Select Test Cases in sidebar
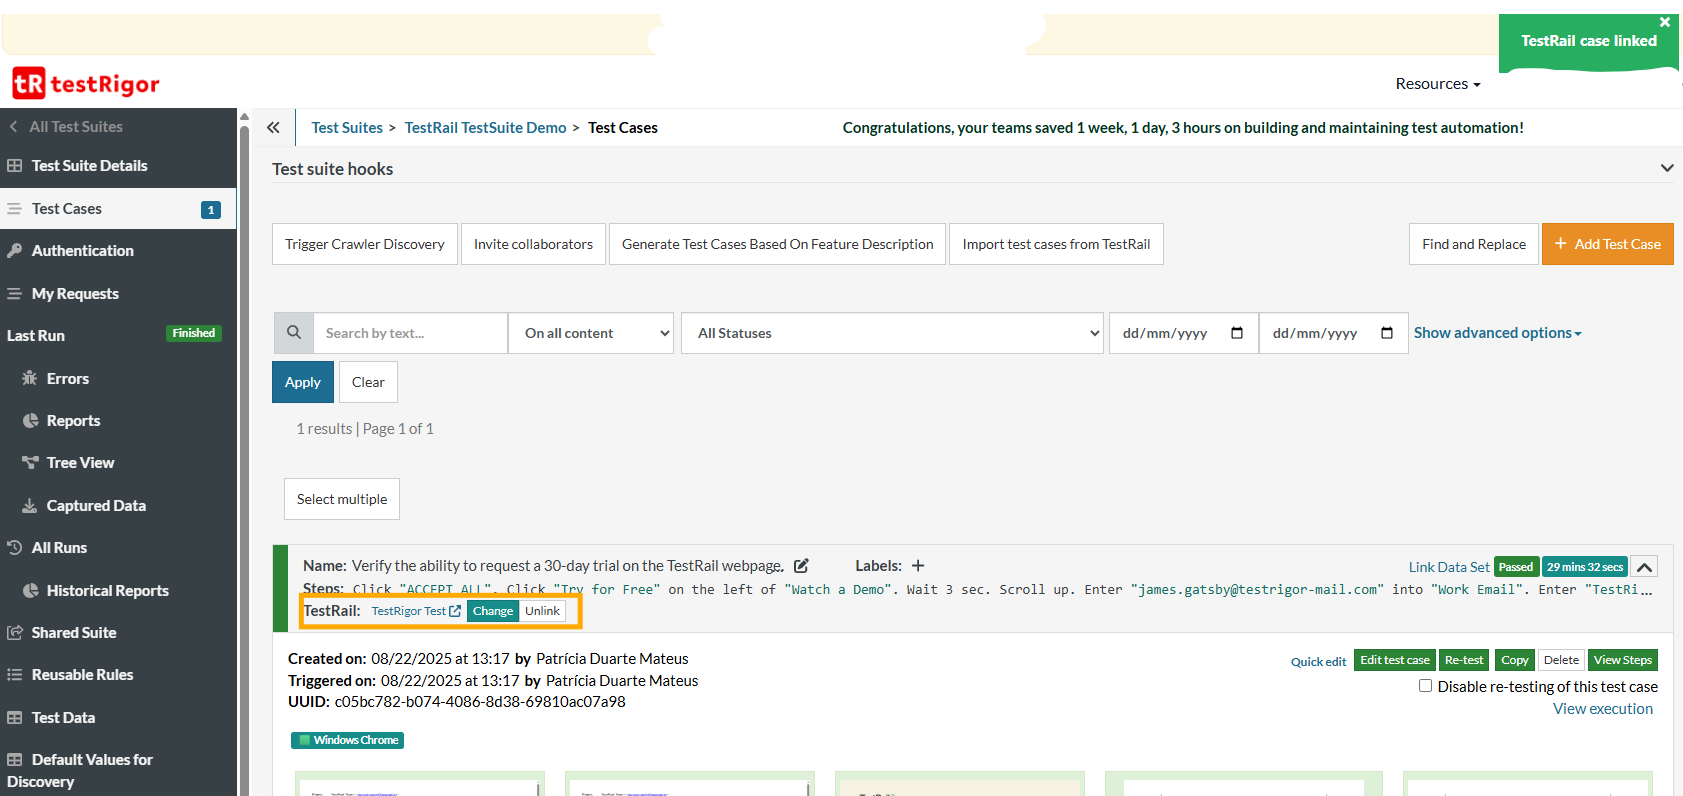The image size is (1683, 796). coord(118,209)
